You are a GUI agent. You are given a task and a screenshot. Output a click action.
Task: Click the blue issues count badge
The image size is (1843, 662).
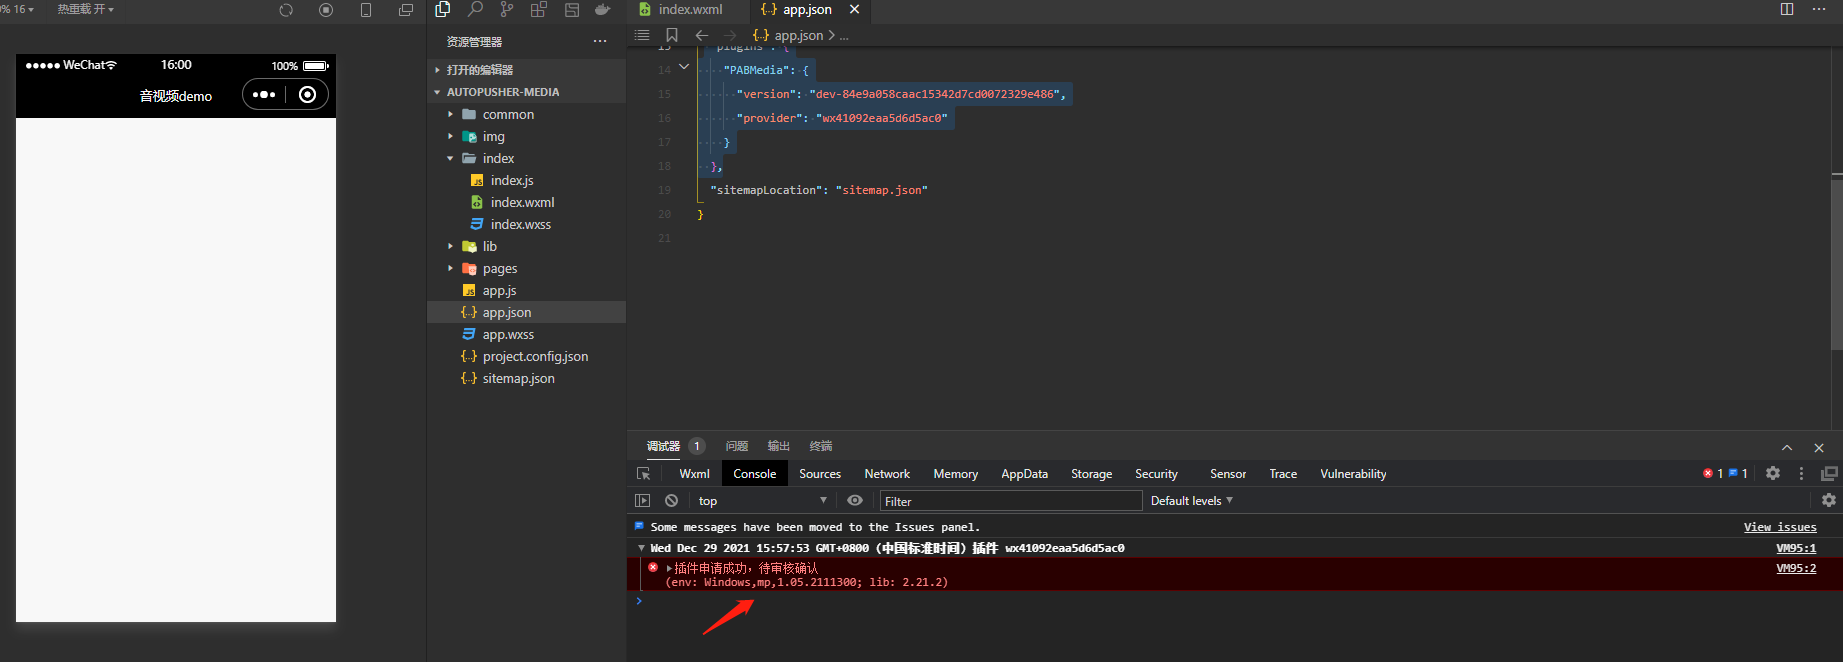coord(1738,474)
